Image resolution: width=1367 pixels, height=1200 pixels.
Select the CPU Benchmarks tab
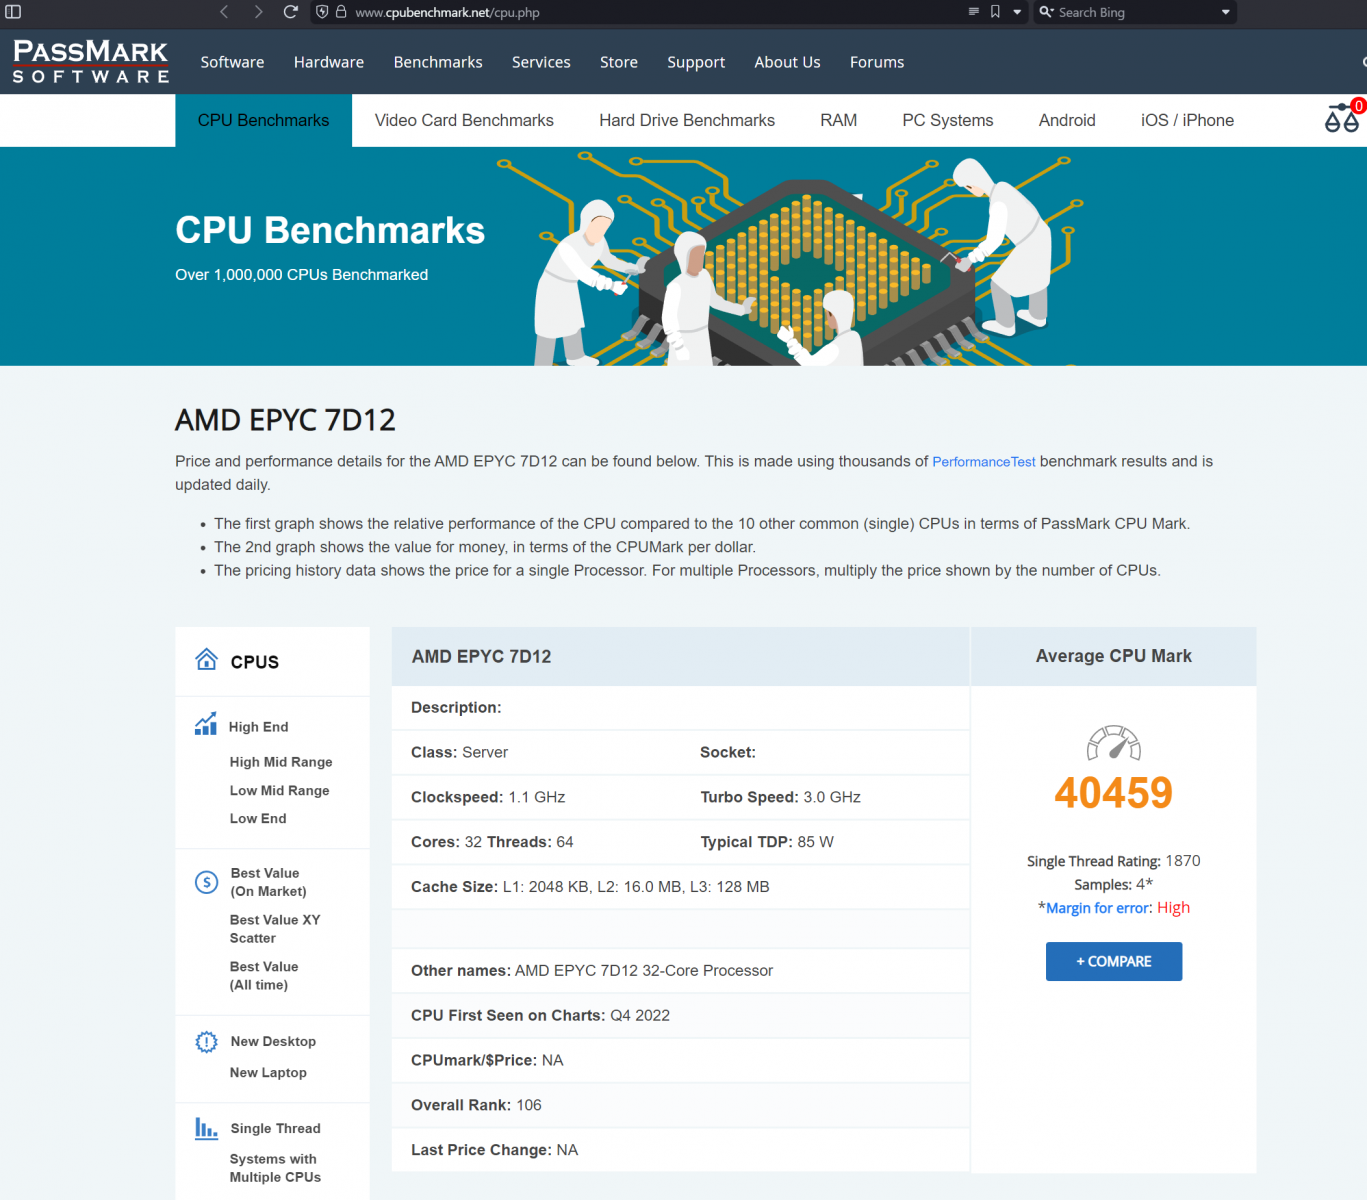(x=264, y=120)
